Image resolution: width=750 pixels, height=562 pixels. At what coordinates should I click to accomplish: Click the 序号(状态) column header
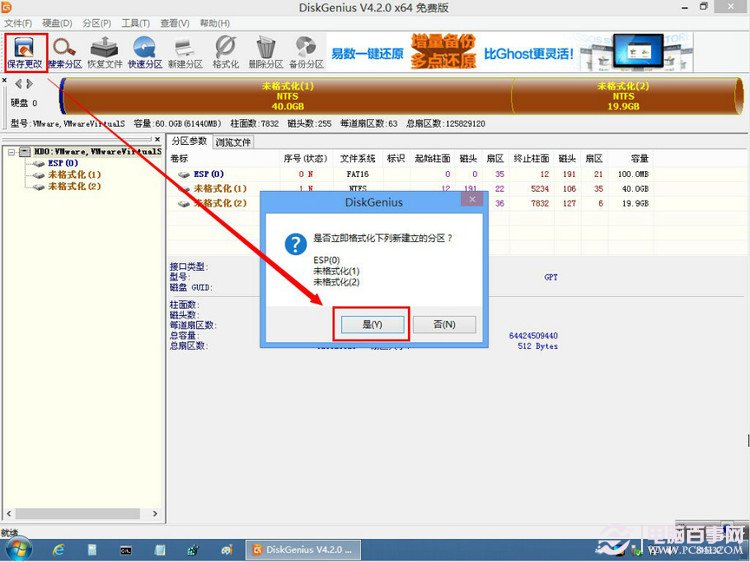[305, 158]
